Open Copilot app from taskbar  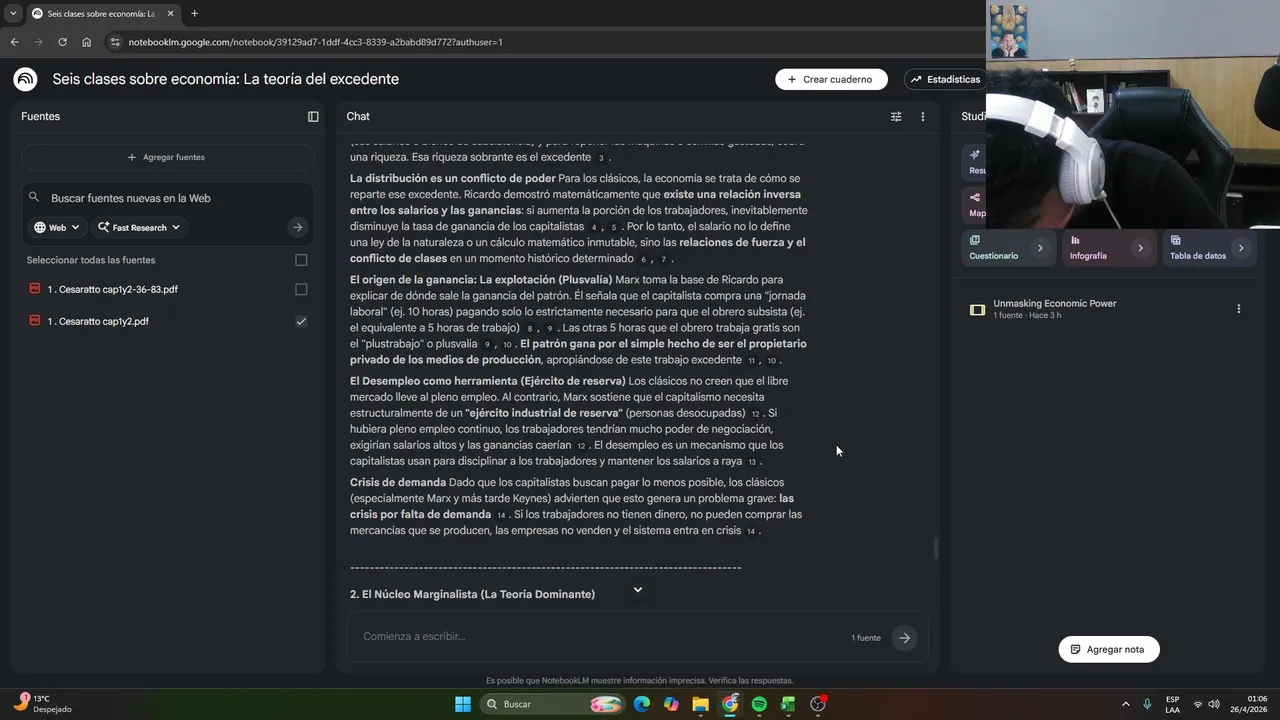671,704
